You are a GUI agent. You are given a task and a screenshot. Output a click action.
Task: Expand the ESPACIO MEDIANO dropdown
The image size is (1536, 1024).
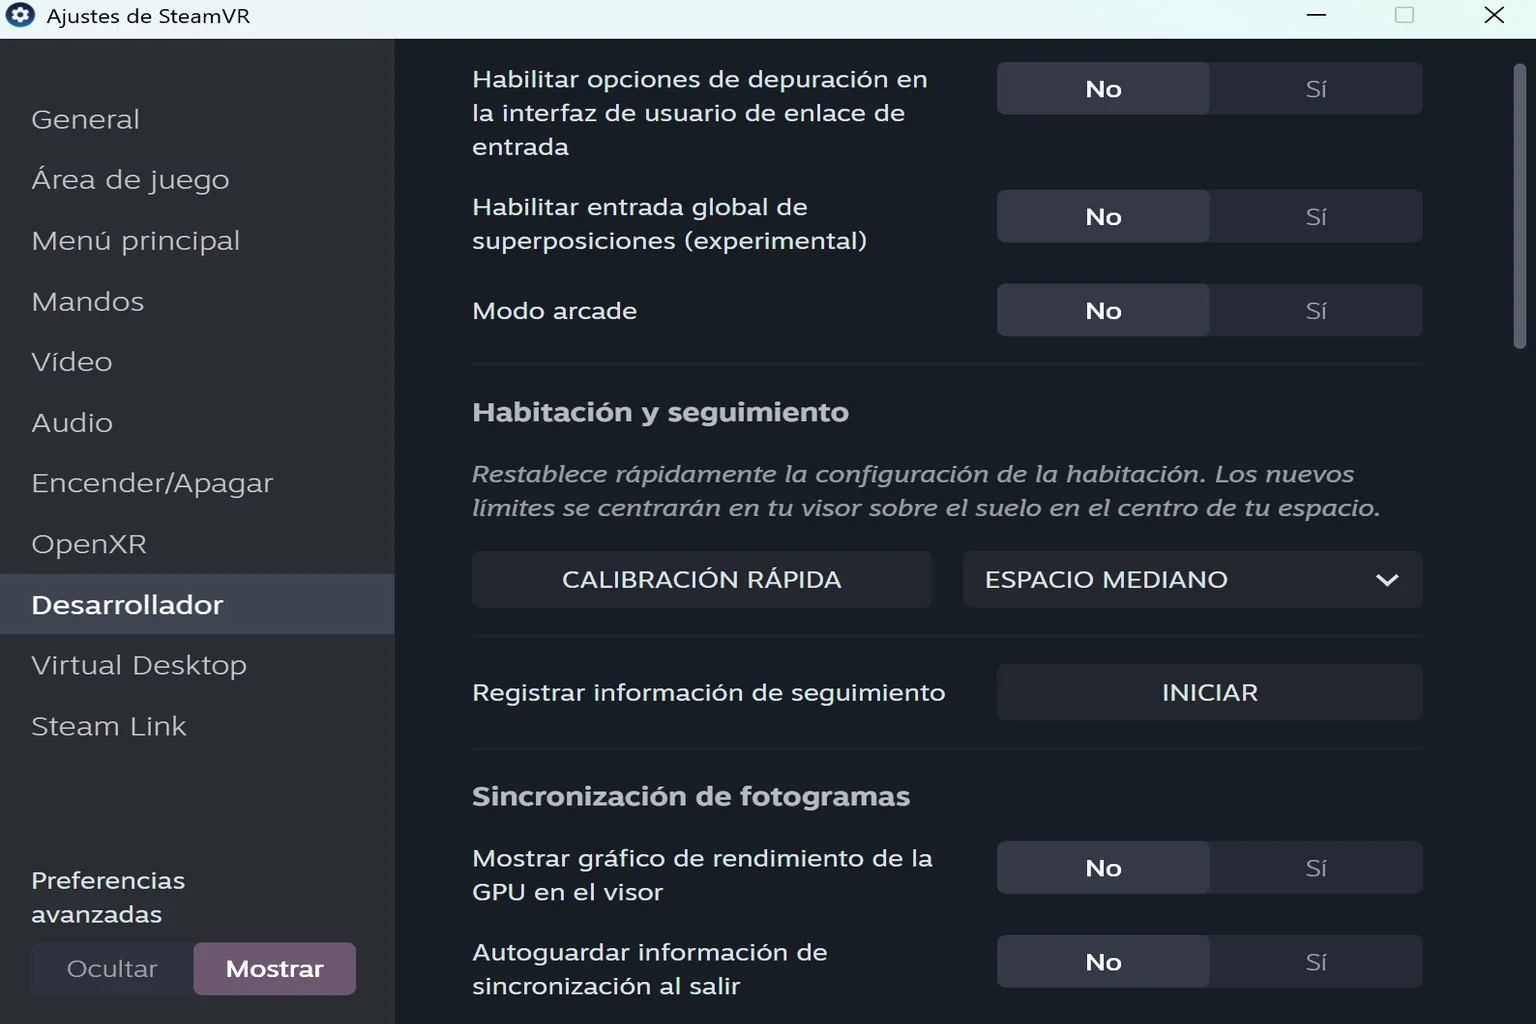[x=1192, y=580]
